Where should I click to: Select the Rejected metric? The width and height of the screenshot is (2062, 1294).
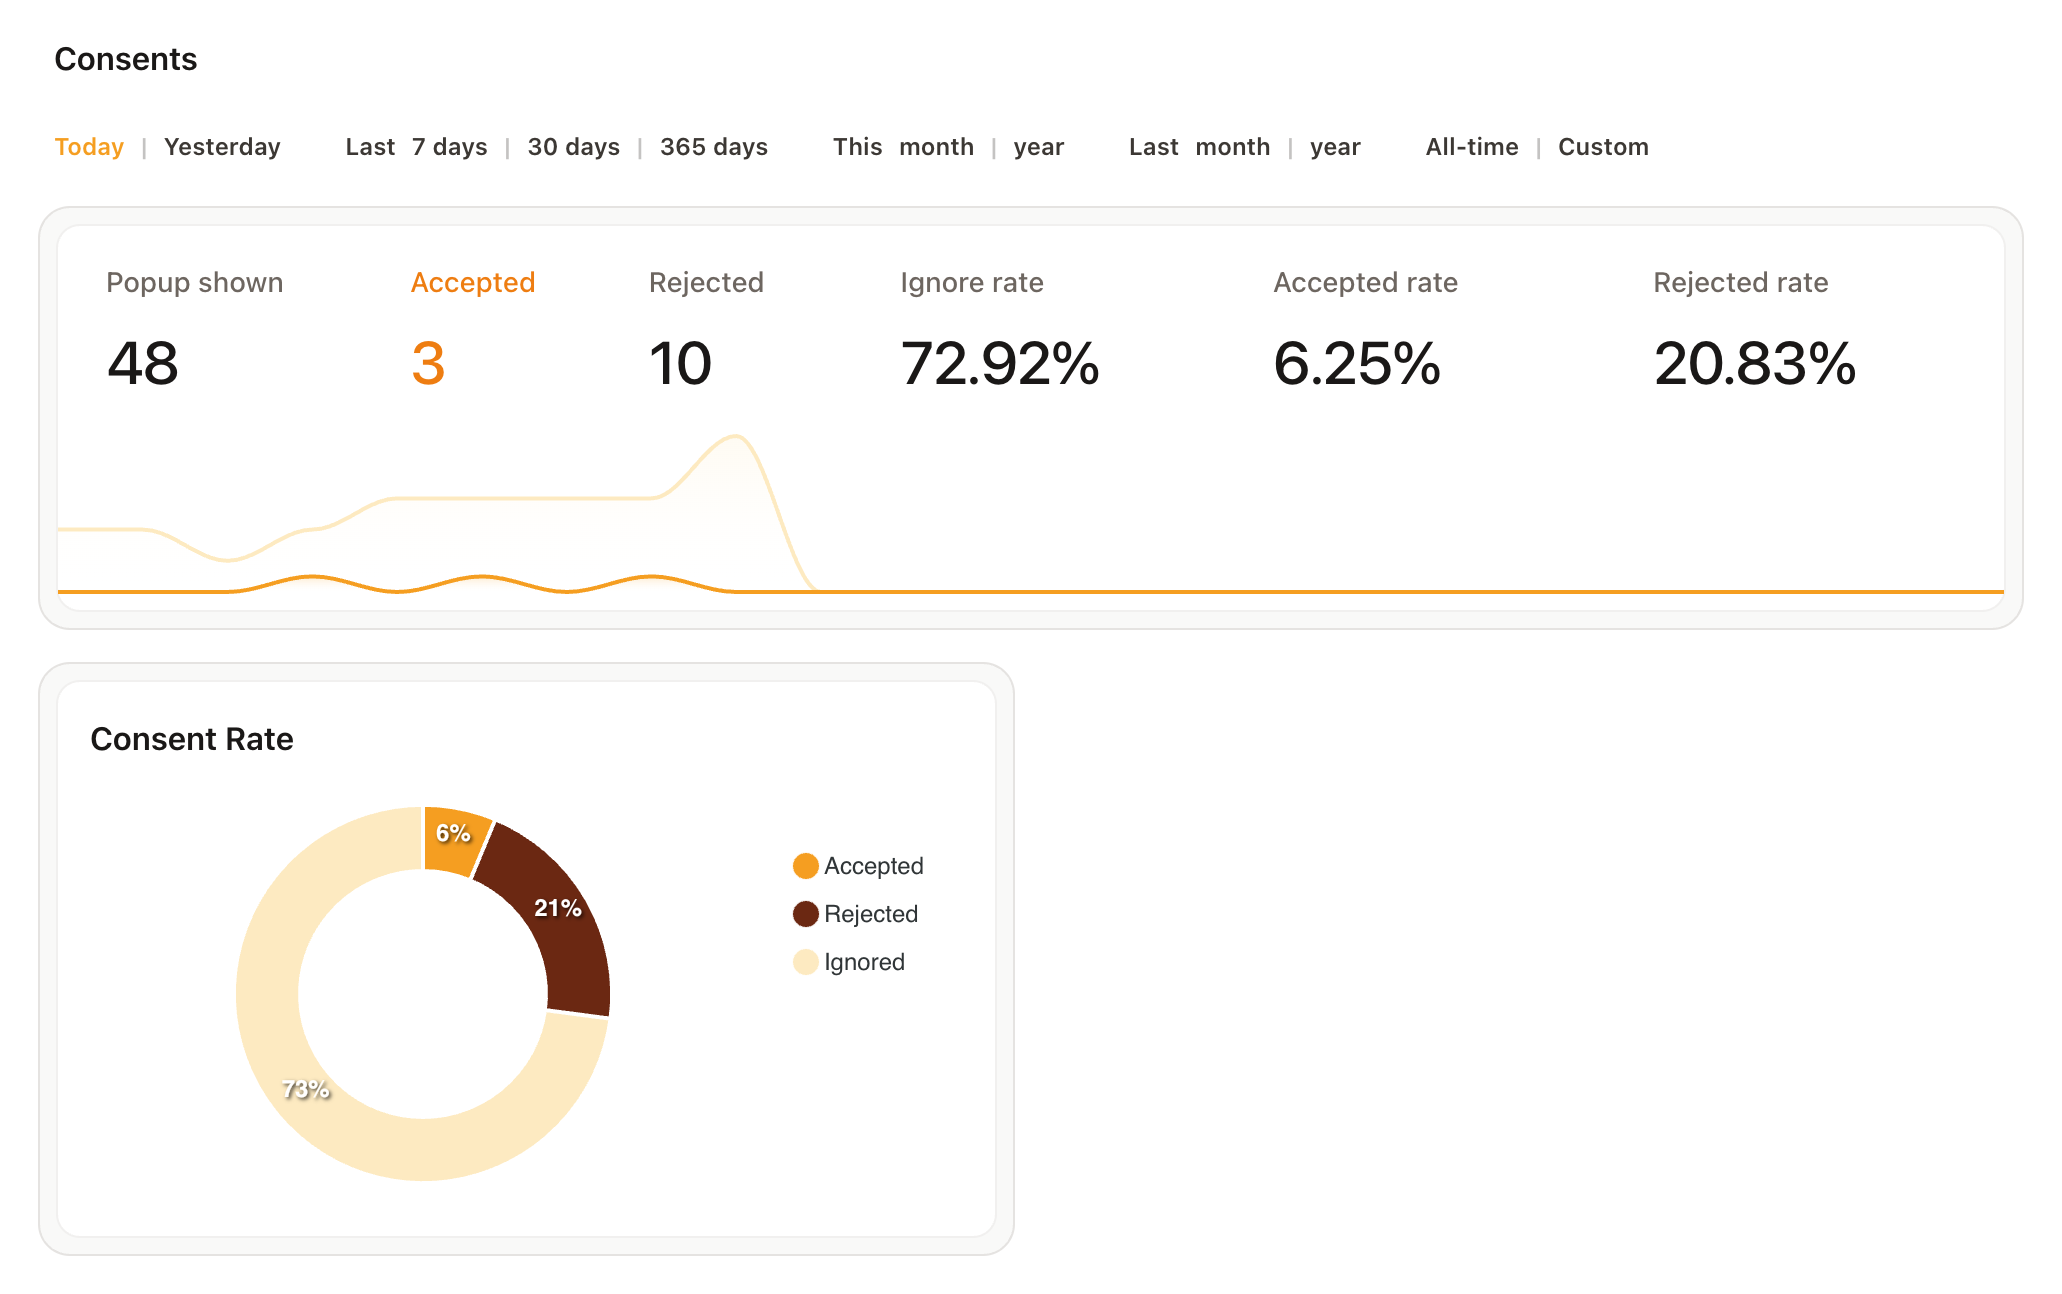point(706,283)
